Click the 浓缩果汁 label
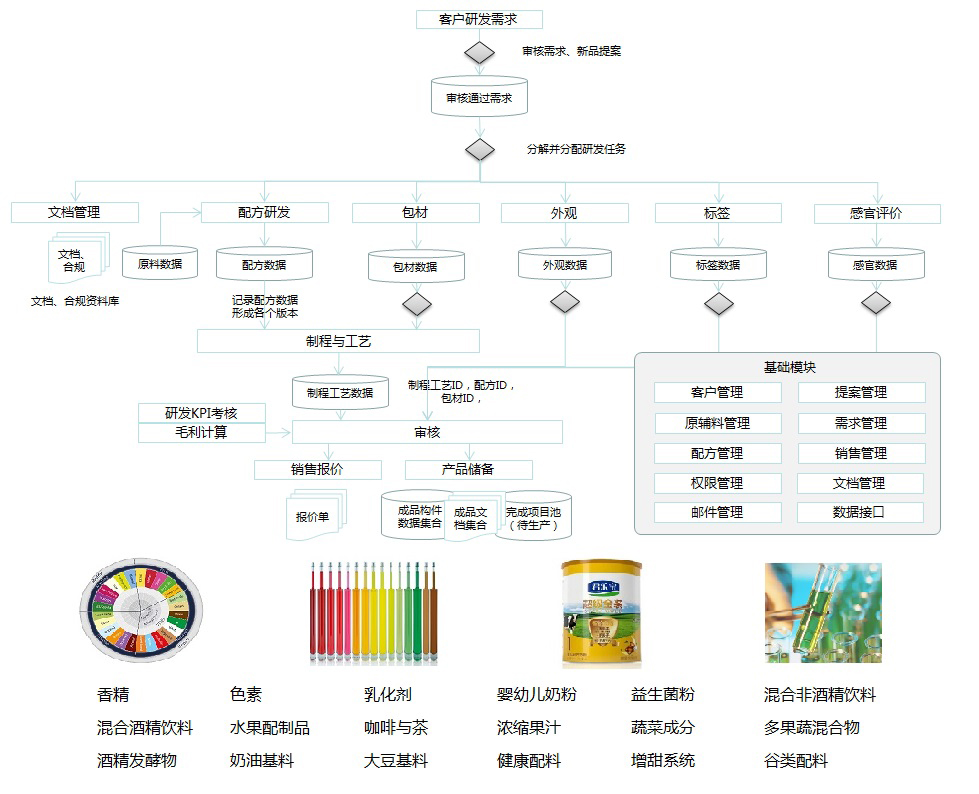979x794 pixels. (529, 727)
